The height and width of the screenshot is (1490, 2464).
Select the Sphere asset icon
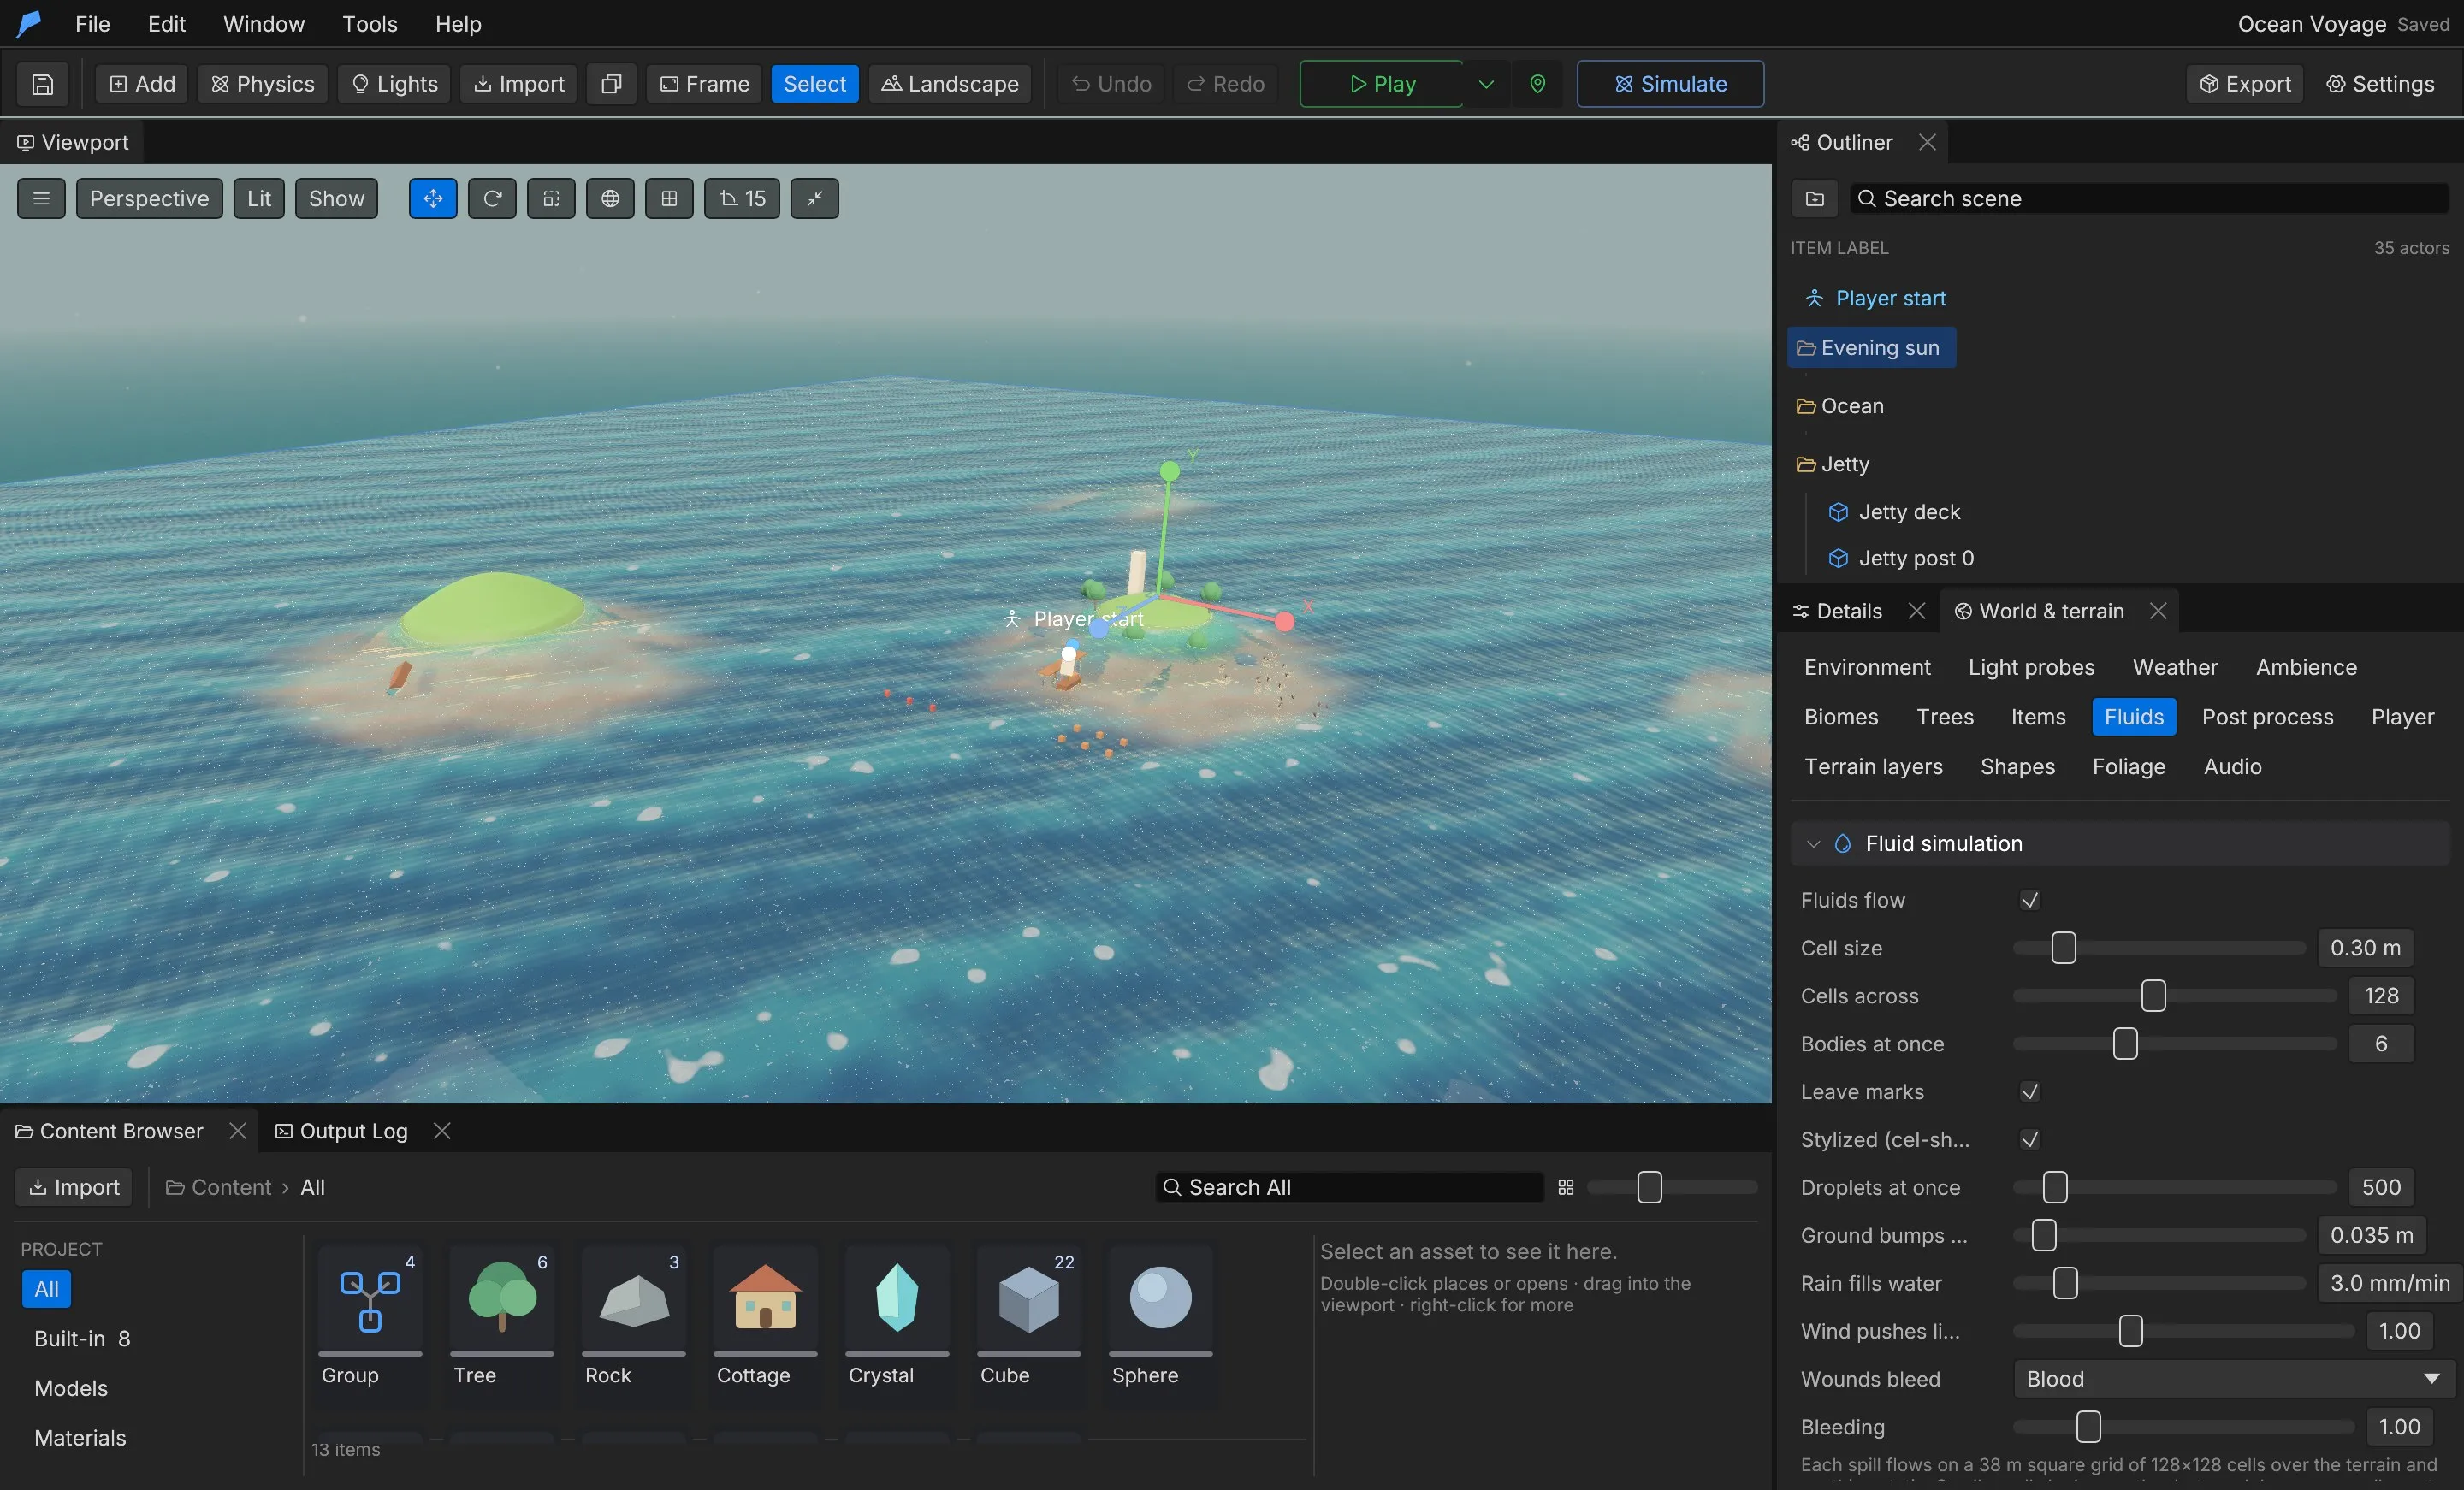pyautogui.click(x=1160, y=1300)
